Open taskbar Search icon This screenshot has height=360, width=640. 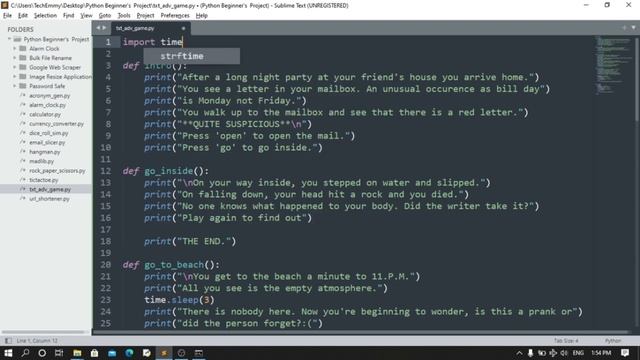pos(25,353)
